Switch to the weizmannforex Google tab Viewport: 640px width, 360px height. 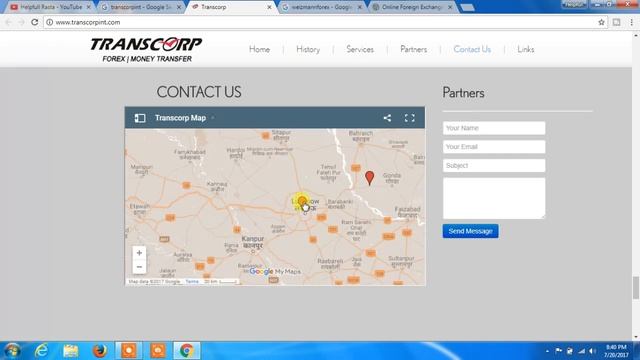(322, 7)
